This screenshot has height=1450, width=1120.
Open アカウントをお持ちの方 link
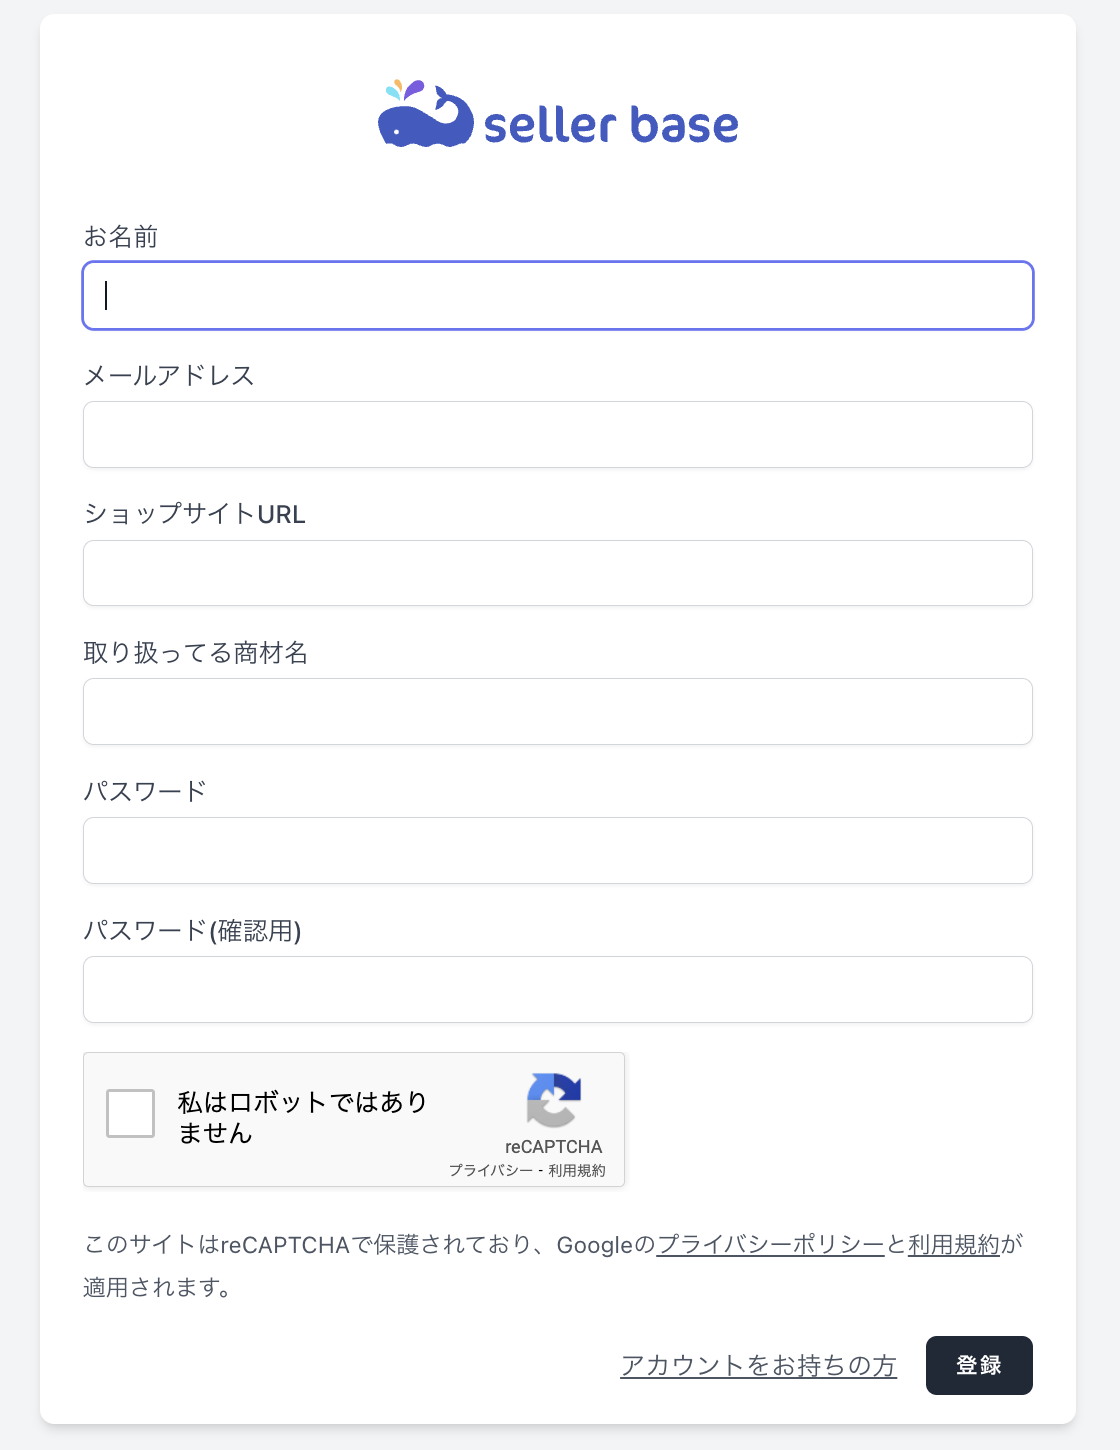coord(759,1364)
